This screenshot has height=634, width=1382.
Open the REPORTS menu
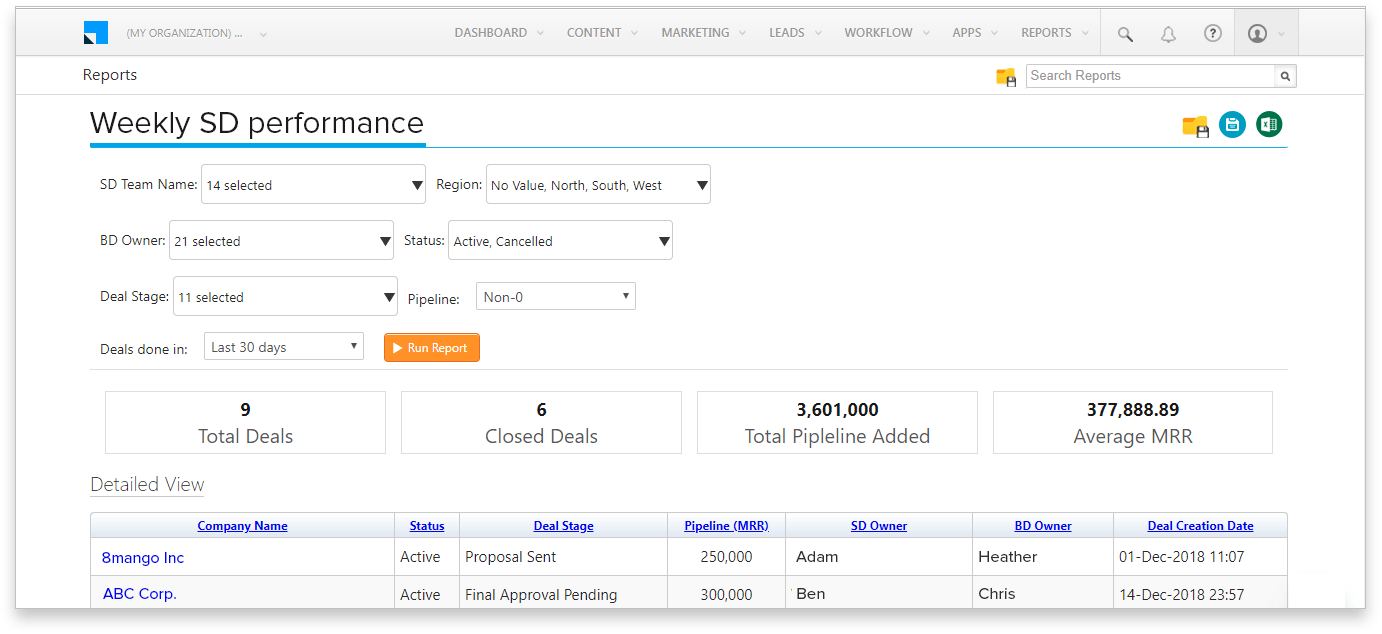pyautogui.click(x=1046, y=32)
